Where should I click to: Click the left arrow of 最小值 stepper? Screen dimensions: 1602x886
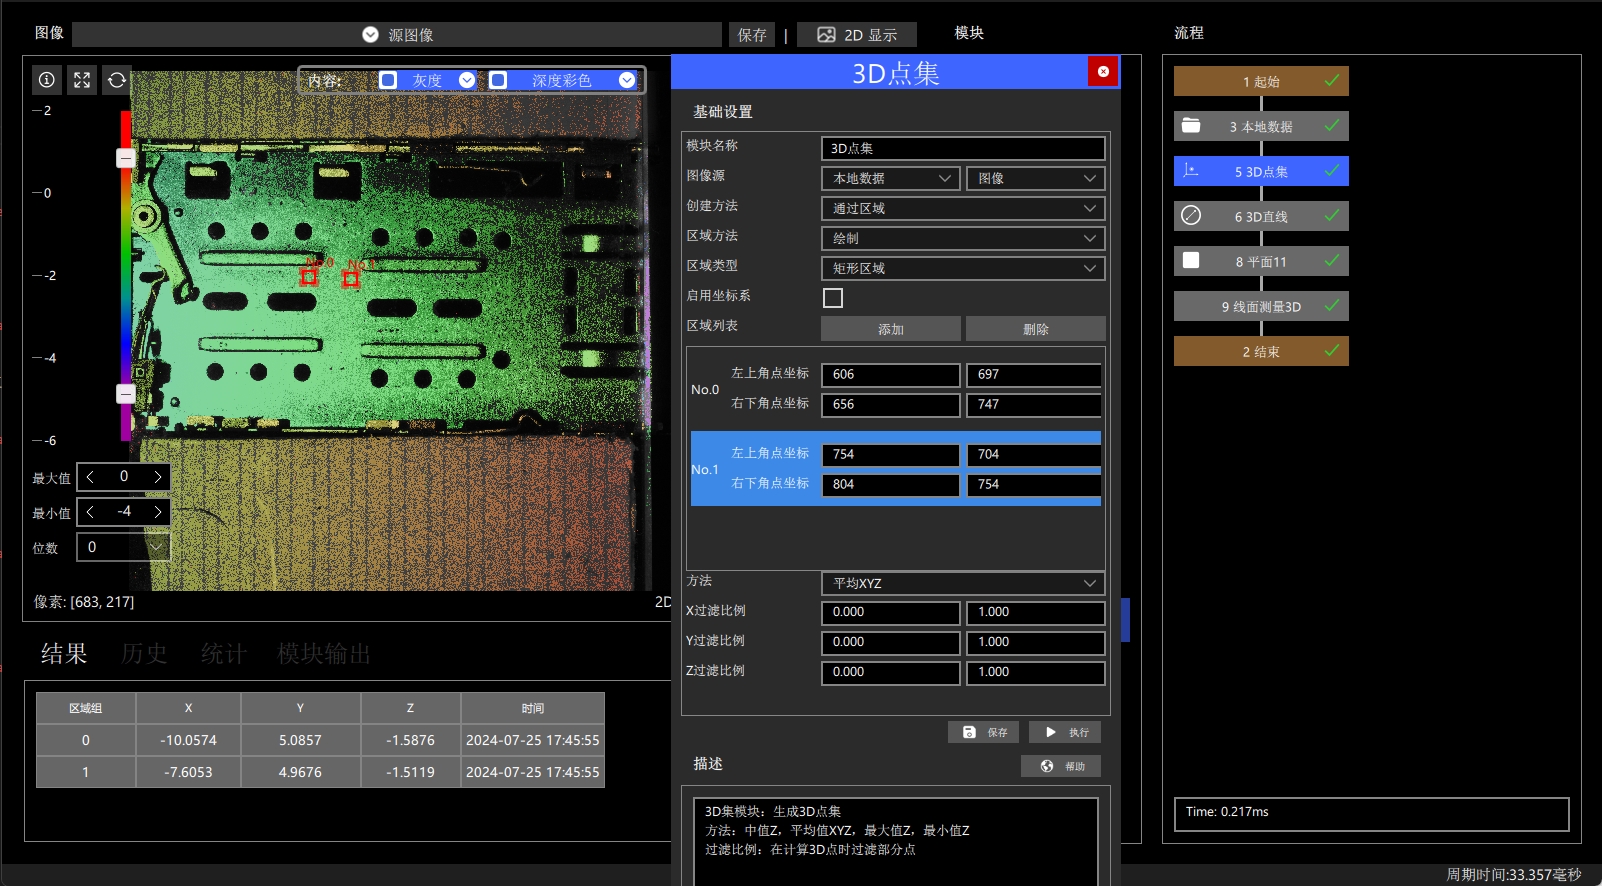click(x=90, y=512)
